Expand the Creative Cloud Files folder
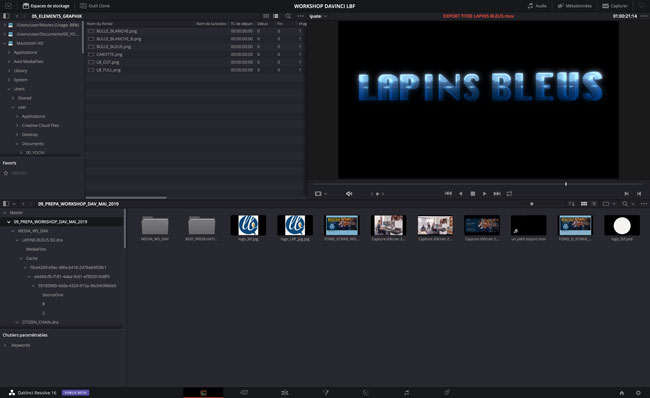Viewport: 650px width, 398px height. (x=17, y=125)
